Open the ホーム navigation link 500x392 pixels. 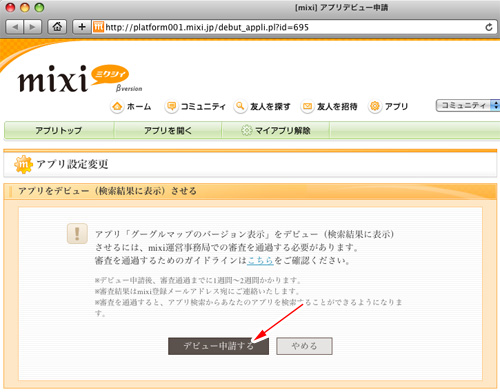139,107
